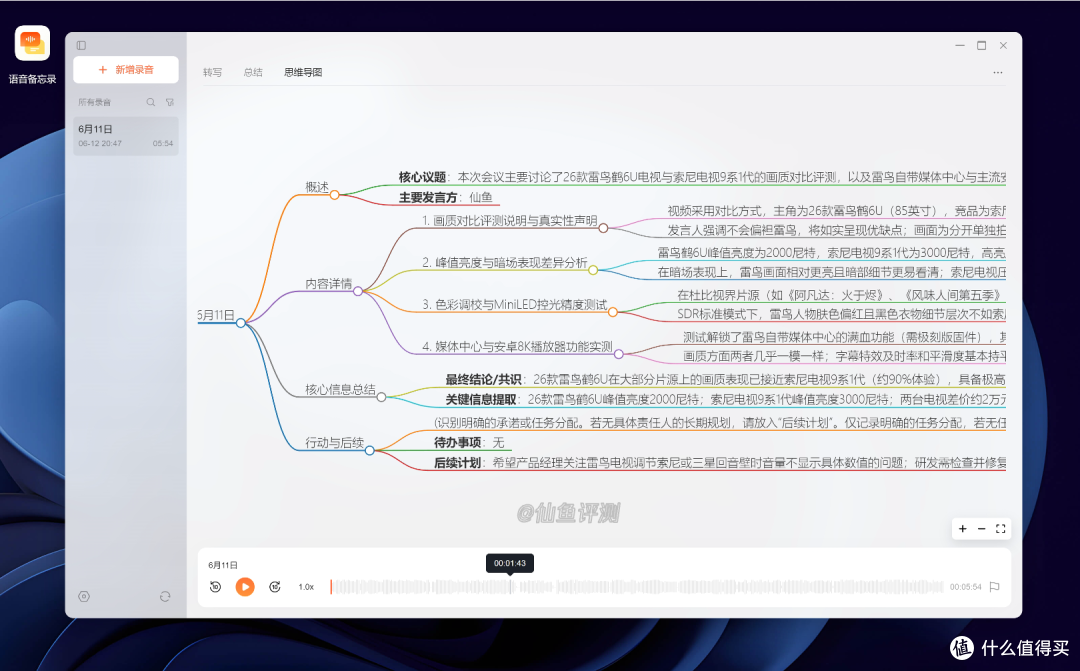
Task: Click the 待办事项：无 node
Action: 469,442
